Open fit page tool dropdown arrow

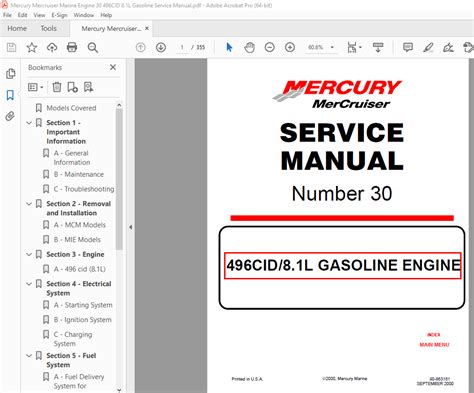(x=360, y=47)
